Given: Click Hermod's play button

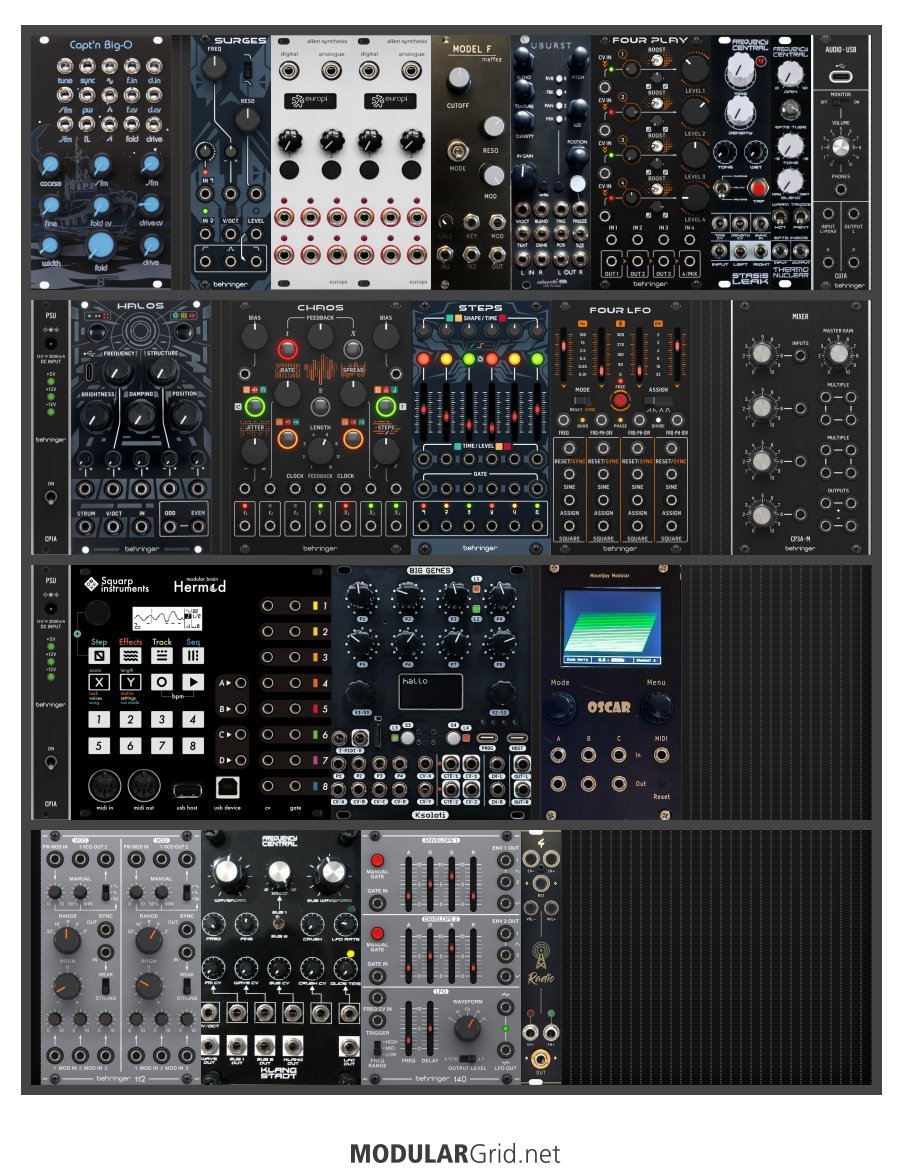Looking at the screenshot, I should point(193,682).
